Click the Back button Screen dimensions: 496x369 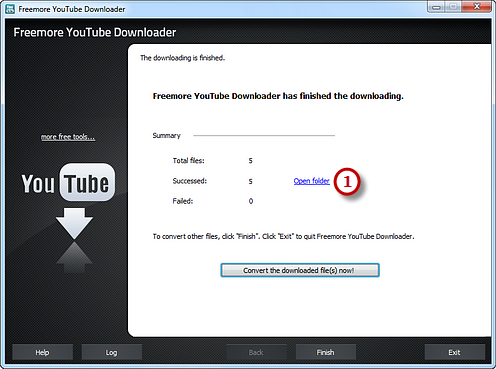(x=256, y=352)
